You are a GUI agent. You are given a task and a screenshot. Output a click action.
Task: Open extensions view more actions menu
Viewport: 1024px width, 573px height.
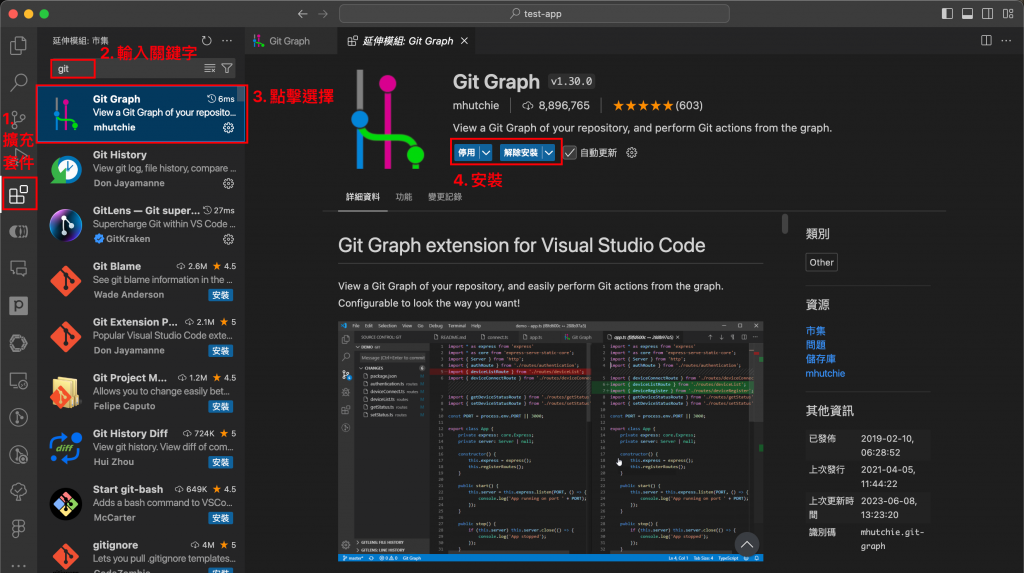point(227,41)
